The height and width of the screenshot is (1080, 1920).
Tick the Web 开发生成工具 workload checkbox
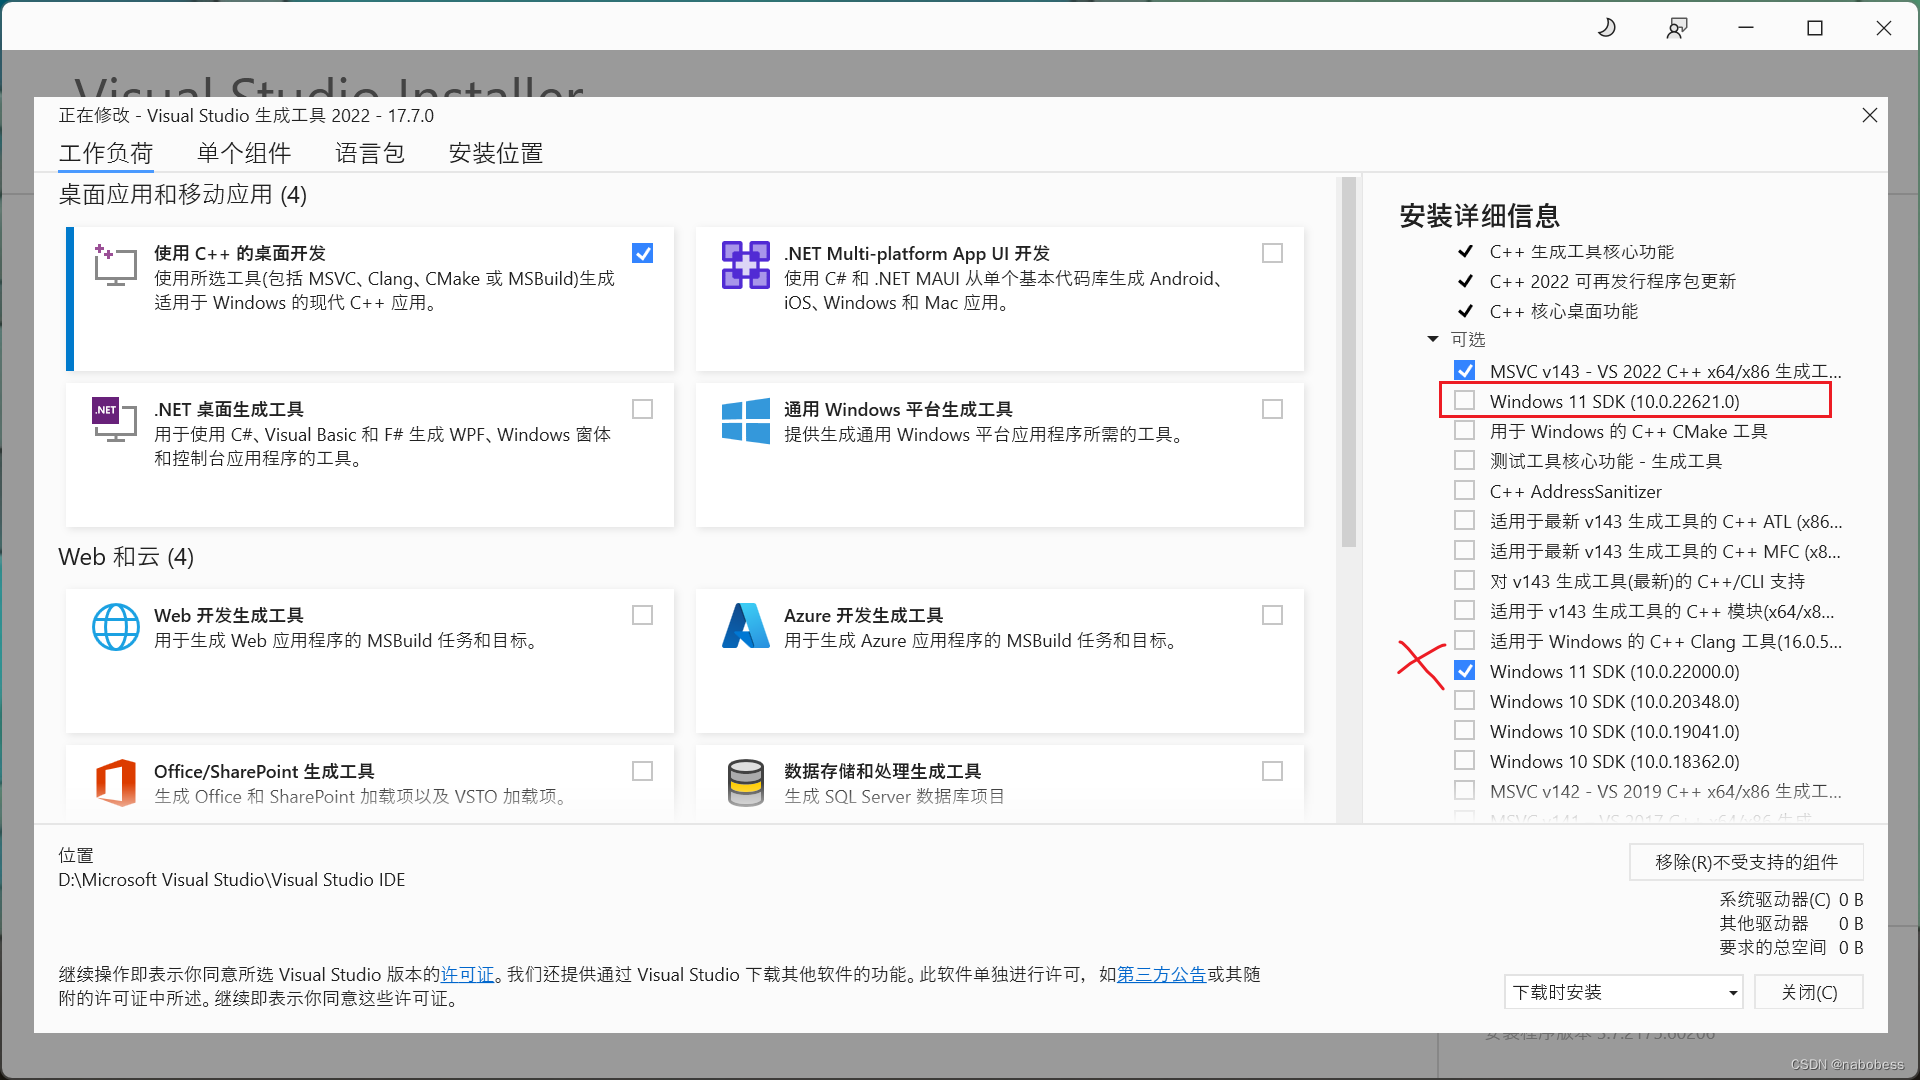(x=642, y=615)
